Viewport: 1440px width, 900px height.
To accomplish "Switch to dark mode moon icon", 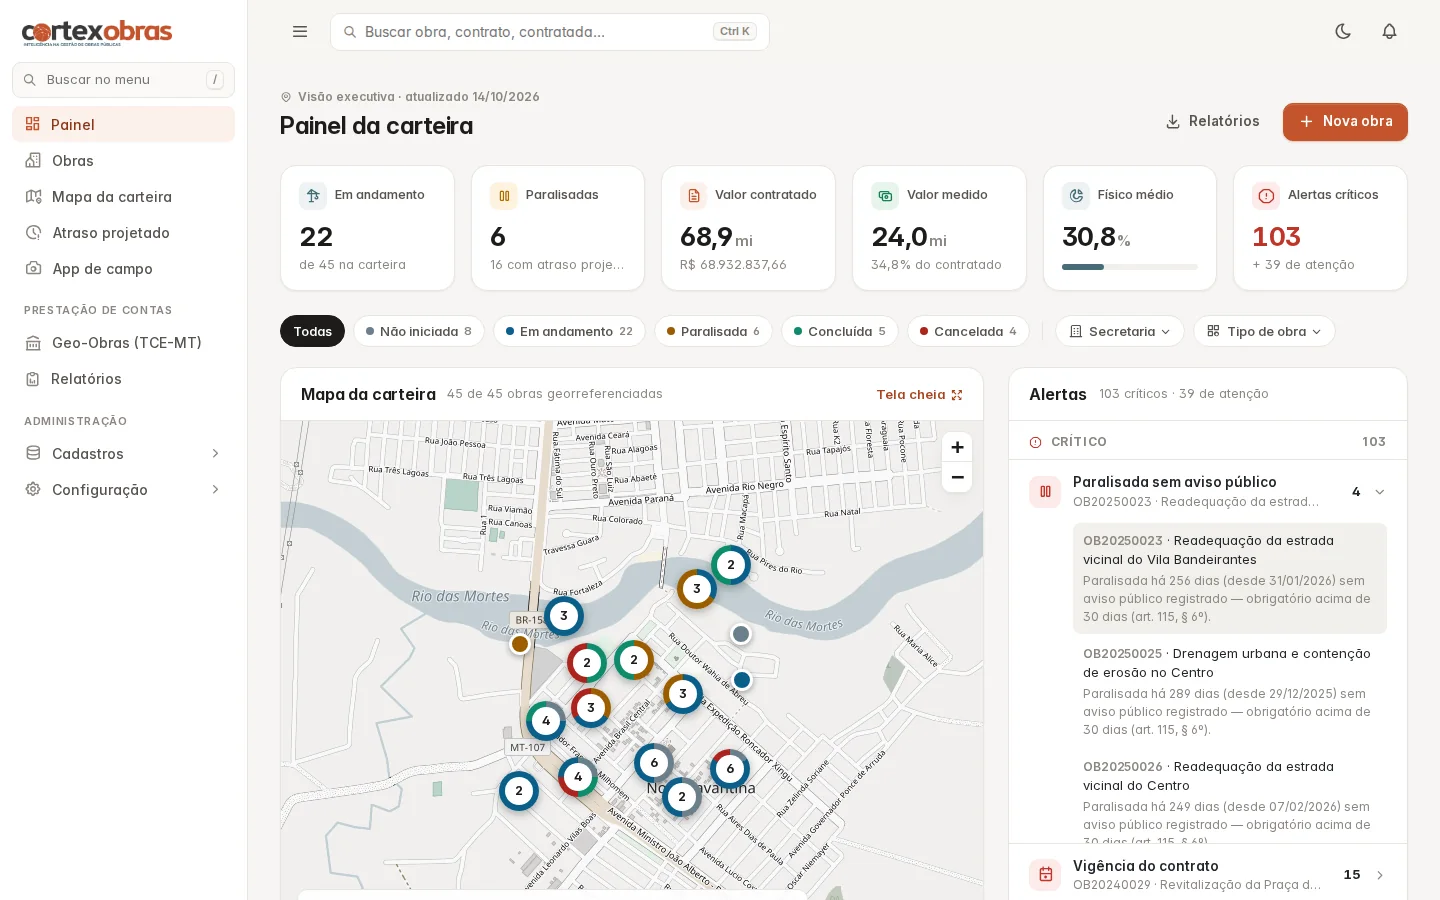I will point(1343,32).
